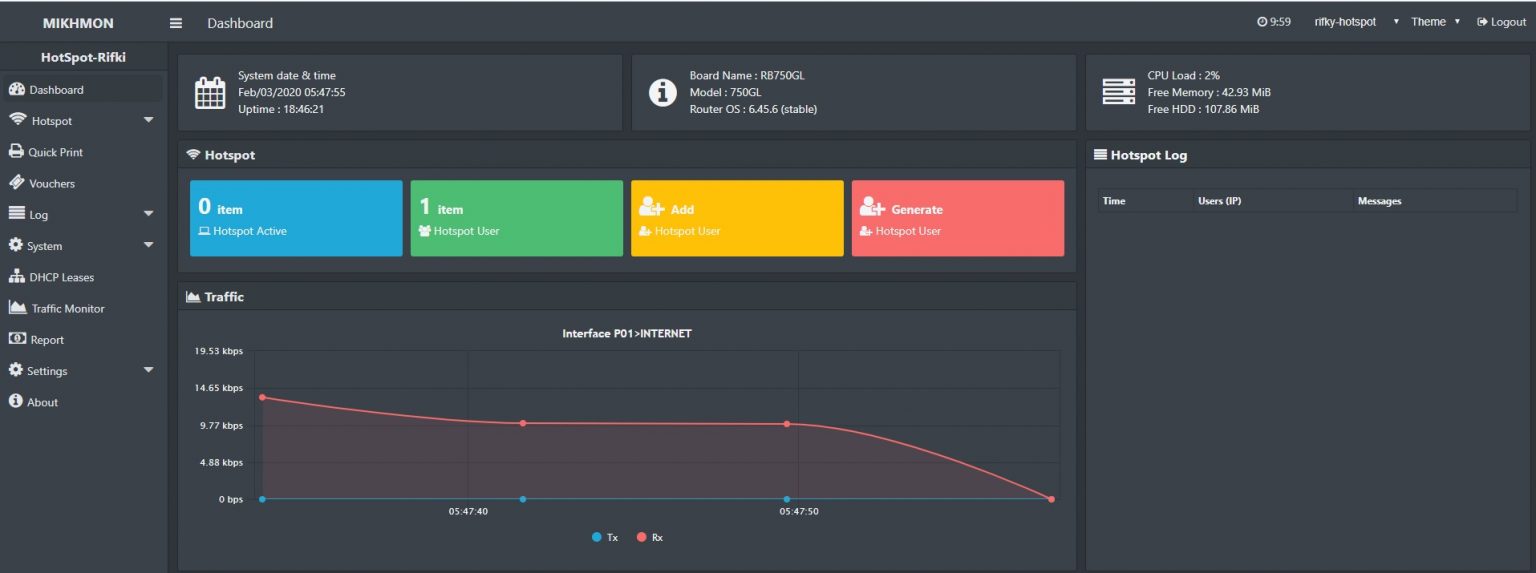Click the Time column header in Hotspot Log
The width and height of the screenshot is (1536, 573).
pos(1145,201)
